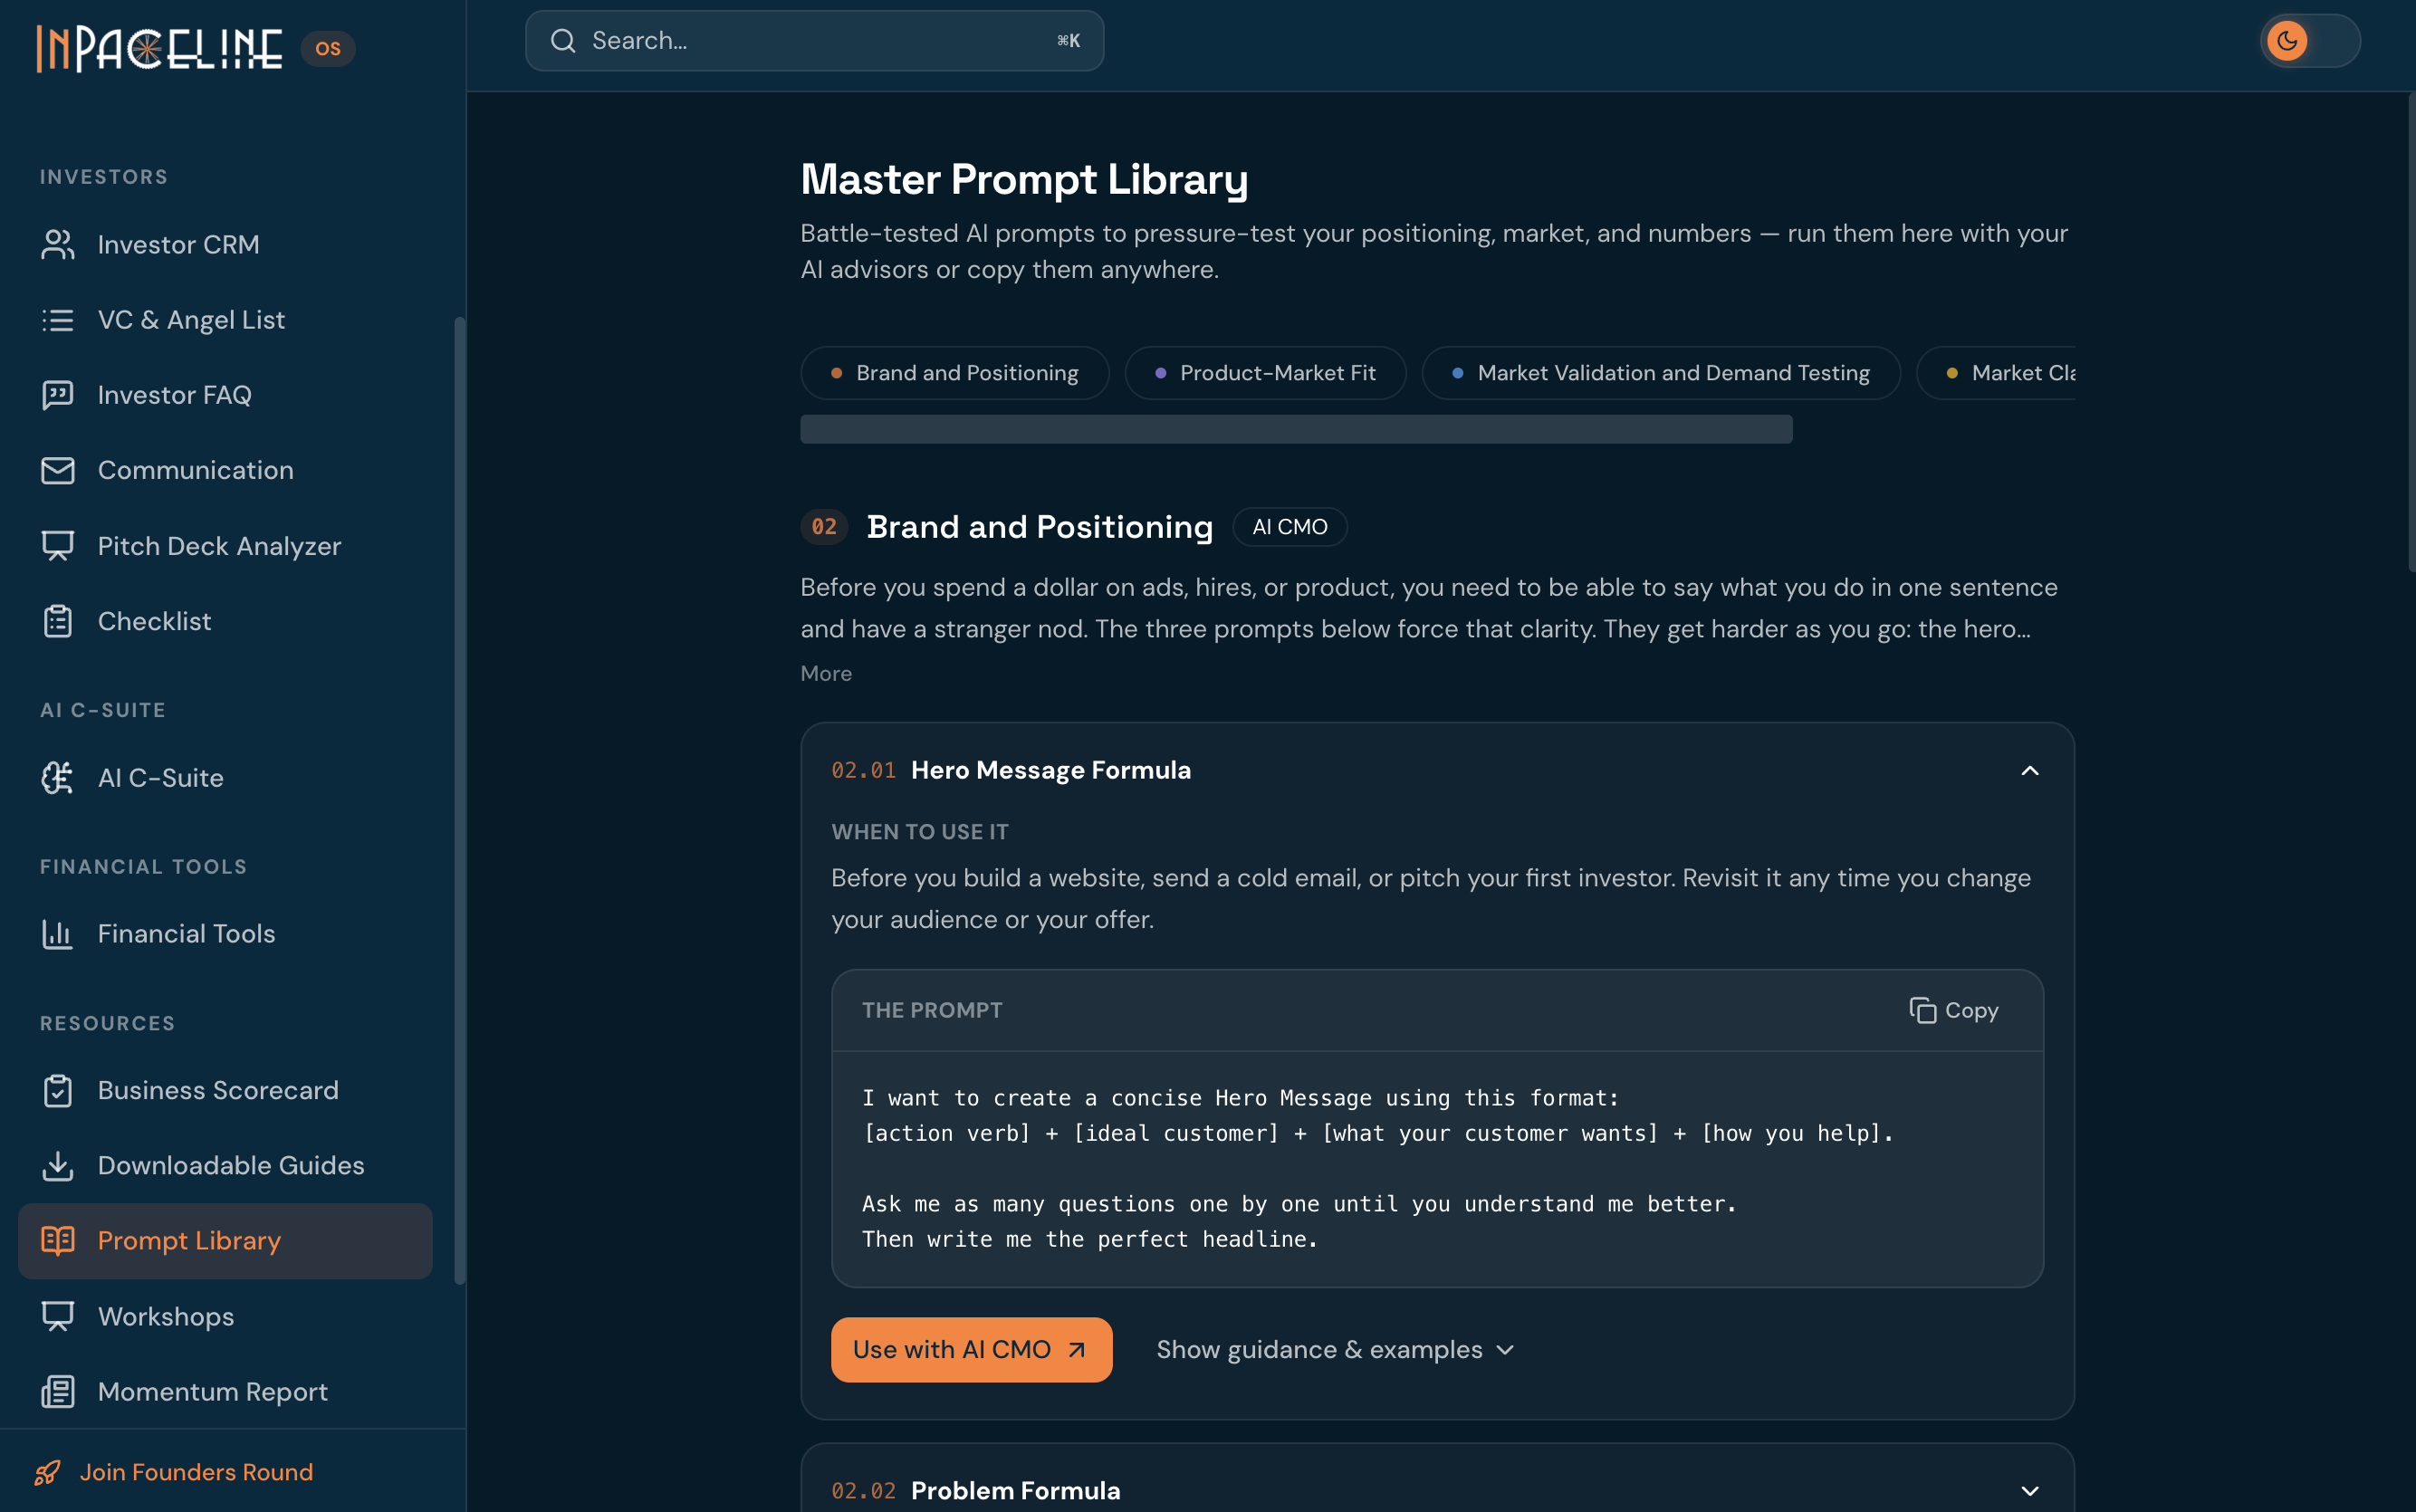Click Use with AI CMO button
The width and height of the screenshot is (2416, 1512).
tap(971, 1349)
